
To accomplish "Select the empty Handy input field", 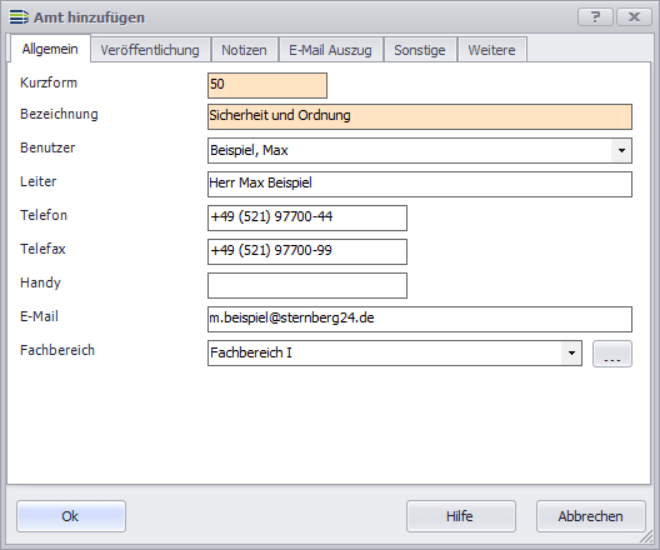I will point(307,286).
